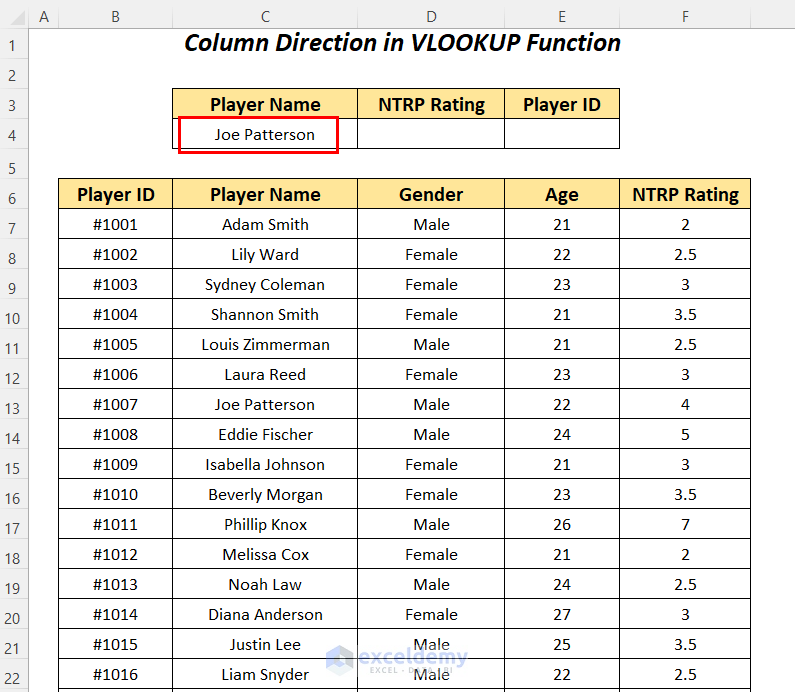Select the cell 'Liam Snyder'
This screenshot has height=692, width=795.
tap(265, 674)
